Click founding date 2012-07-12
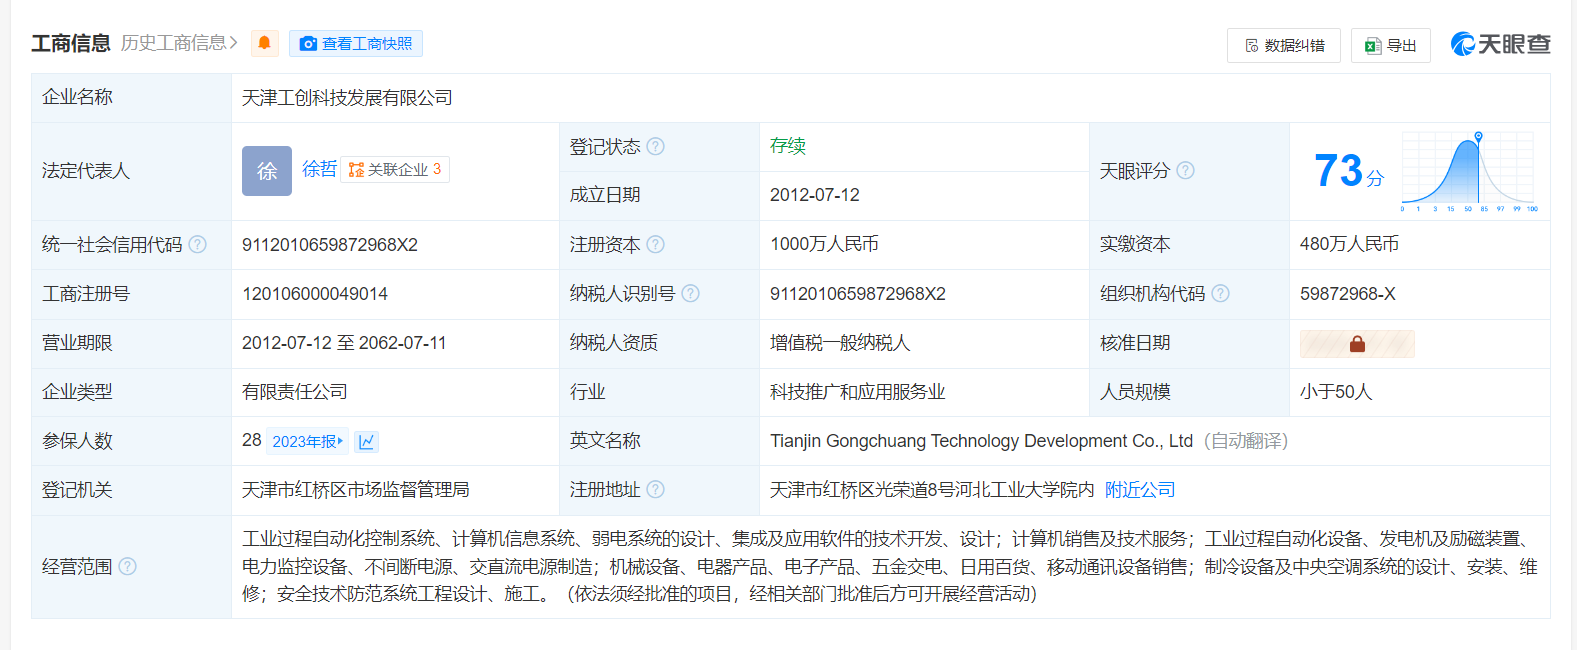The image size is (1577, 650). tap(815, 195)
